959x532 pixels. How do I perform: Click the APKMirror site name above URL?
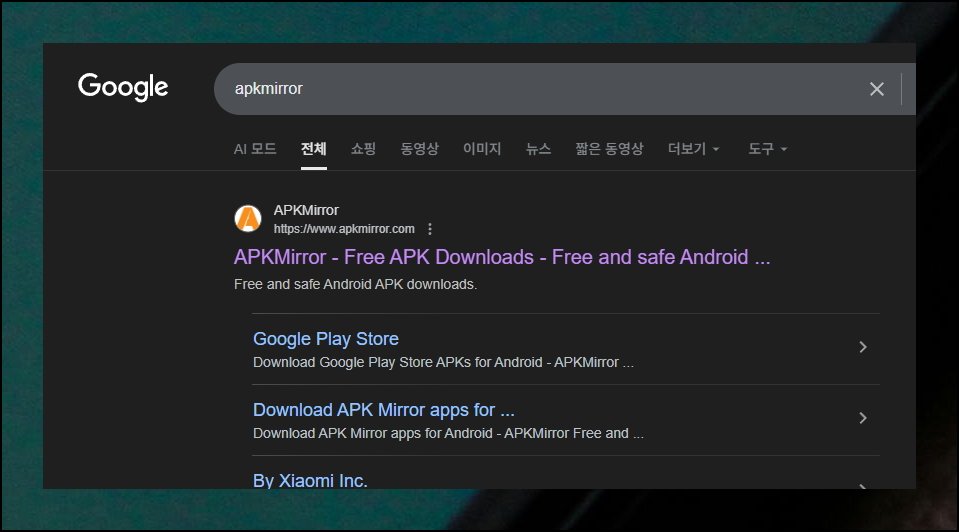tap(306, 210)
